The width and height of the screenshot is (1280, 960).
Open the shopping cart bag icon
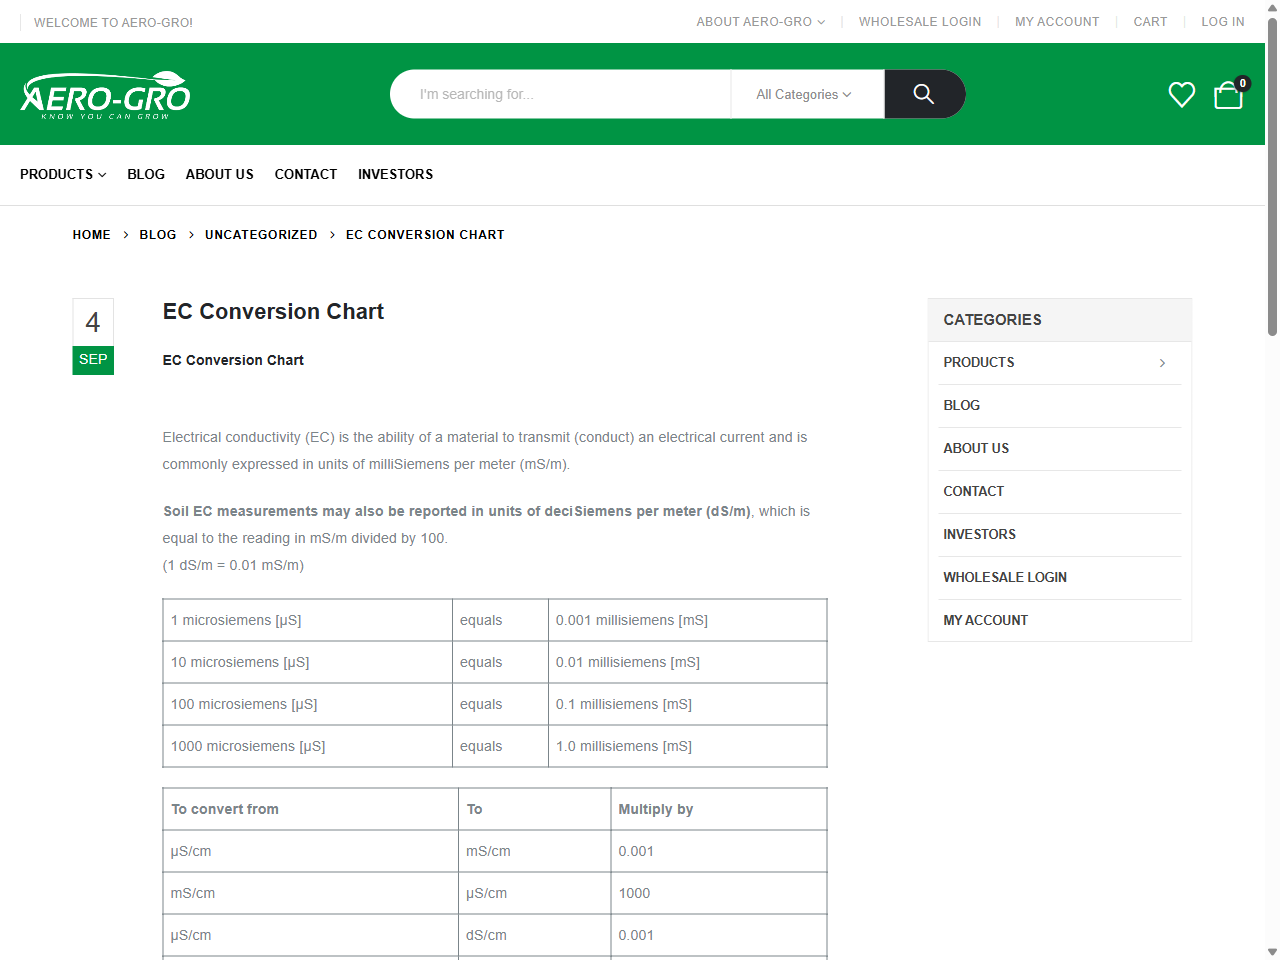click(1227, 96)
